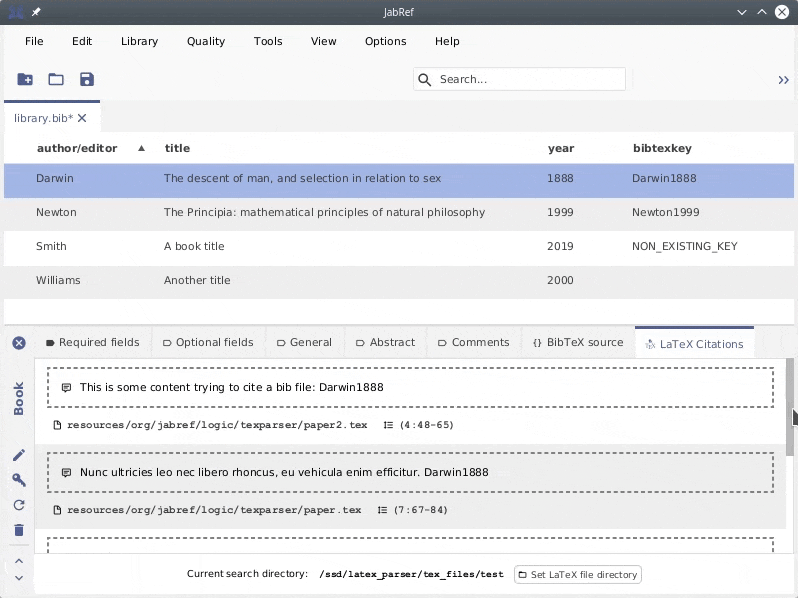Open a library with the folder icon
The image size is (798, 598).
[x=56, y=80]
